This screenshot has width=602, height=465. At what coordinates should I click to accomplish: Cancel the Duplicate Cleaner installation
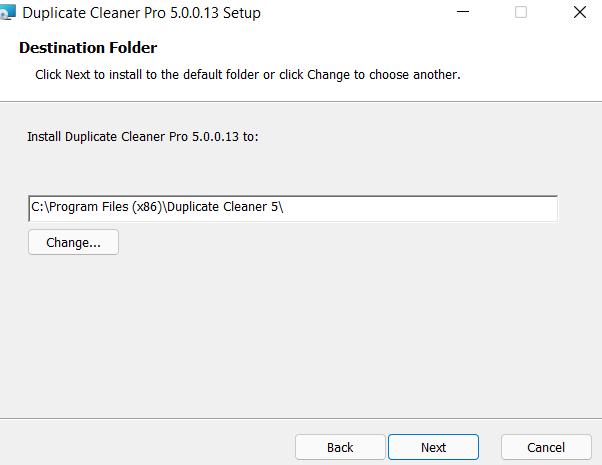coord(546,447)
